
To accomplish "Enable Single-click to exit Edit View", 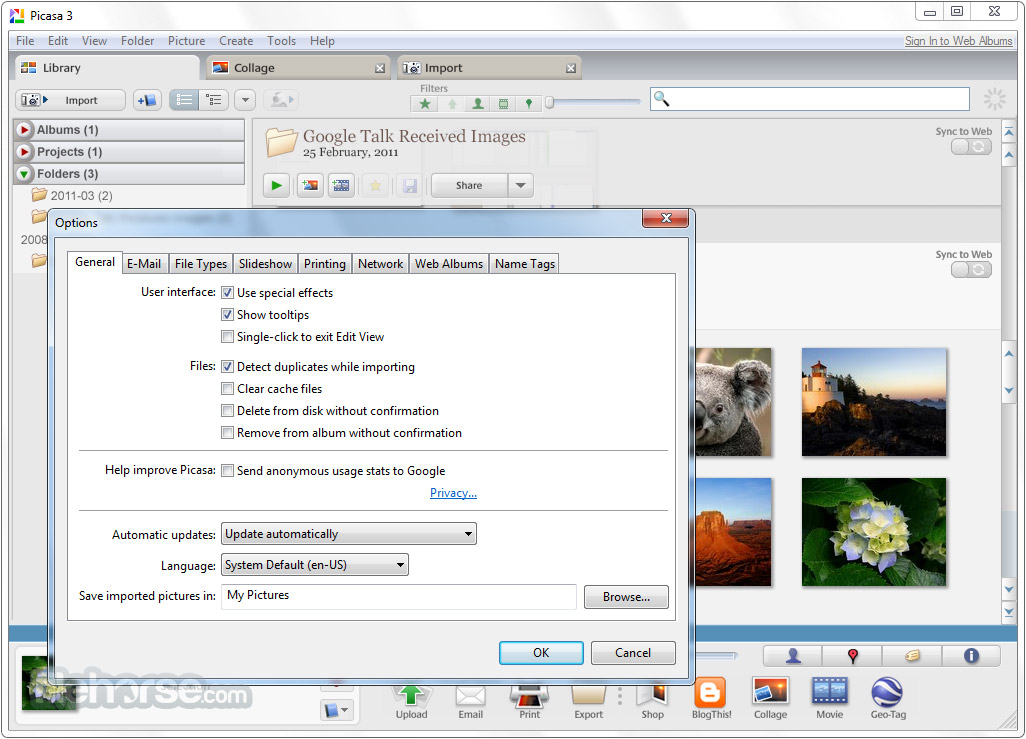I will pos(227,337).
